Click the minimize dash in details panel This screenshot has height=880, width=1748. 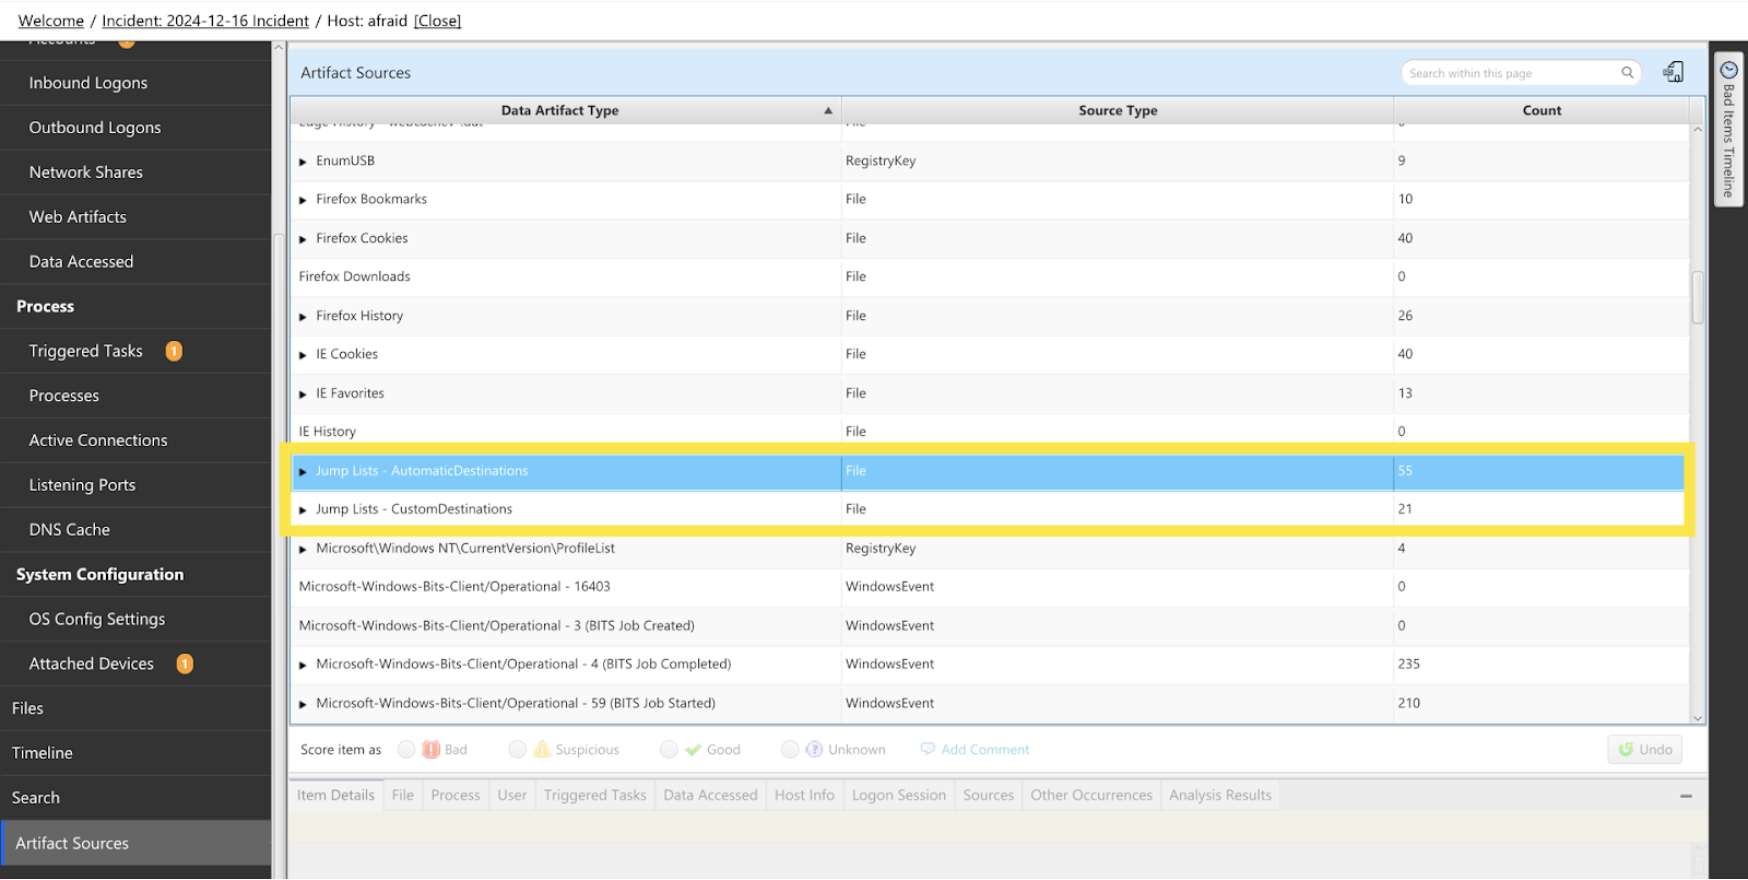point(1686,796)
